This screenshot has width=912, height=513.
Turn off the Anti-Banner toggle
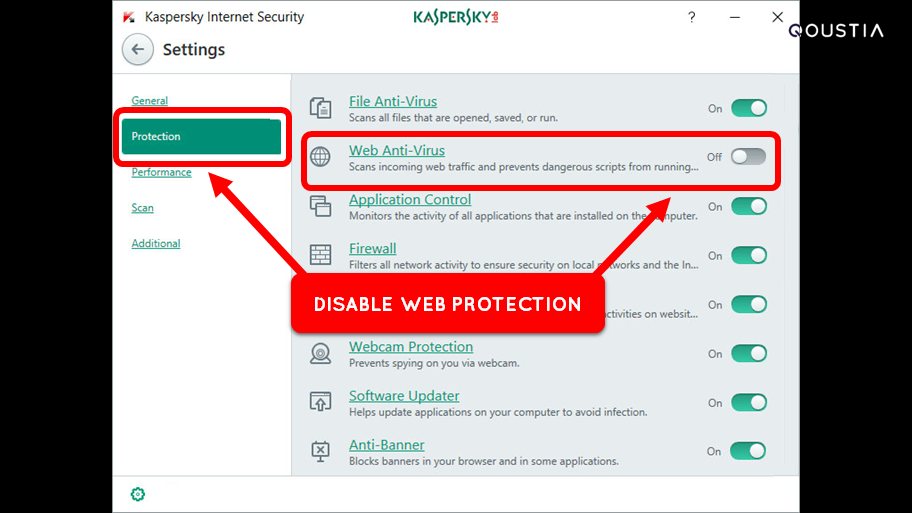point(748,451)
